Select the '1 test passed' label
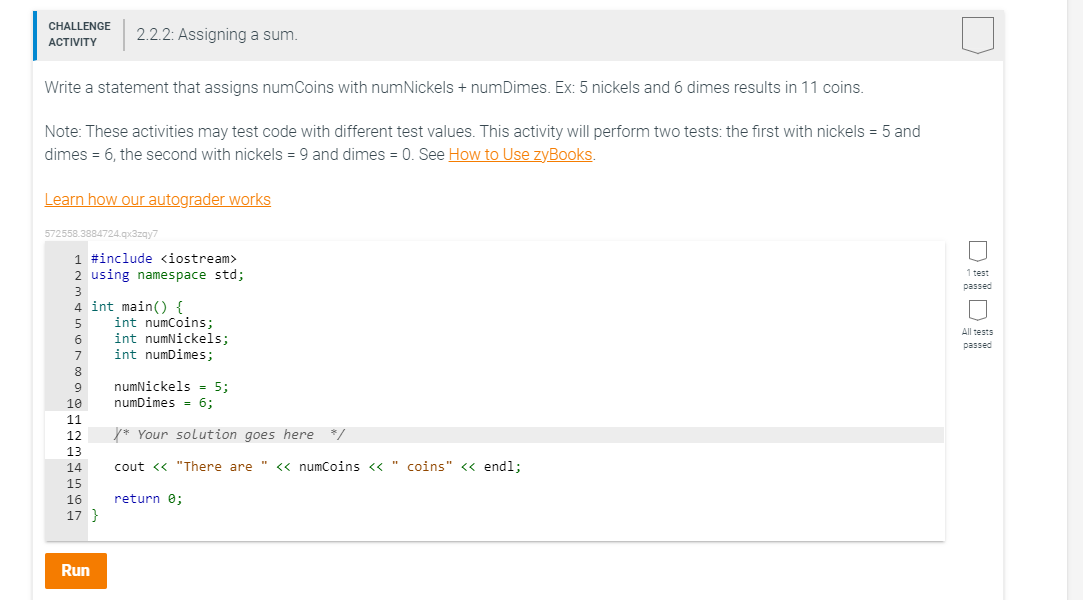 pos(977,279)
